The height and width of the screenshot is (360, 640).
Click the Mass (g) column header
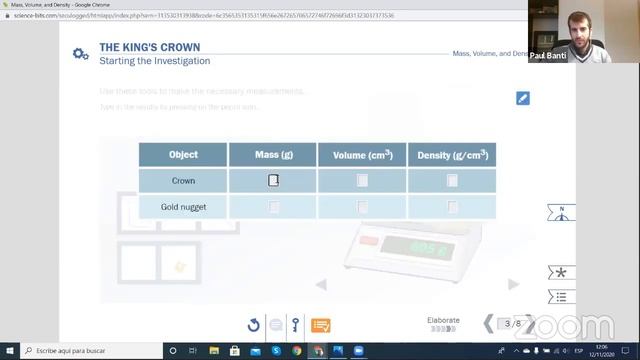tap(273, 155)
